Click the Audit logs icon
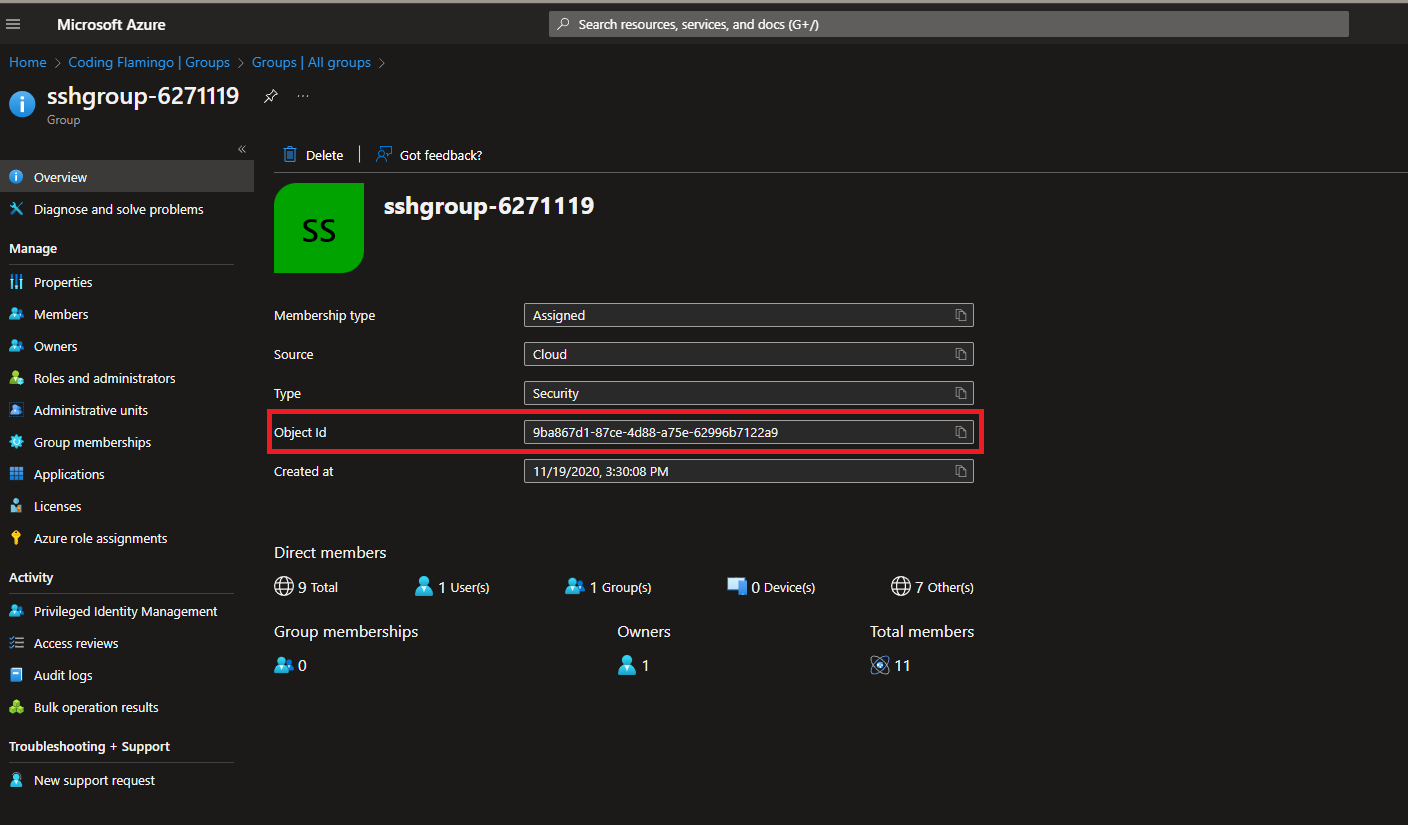The width and height of the screenshot is (1408, 825). click(16, 675)
